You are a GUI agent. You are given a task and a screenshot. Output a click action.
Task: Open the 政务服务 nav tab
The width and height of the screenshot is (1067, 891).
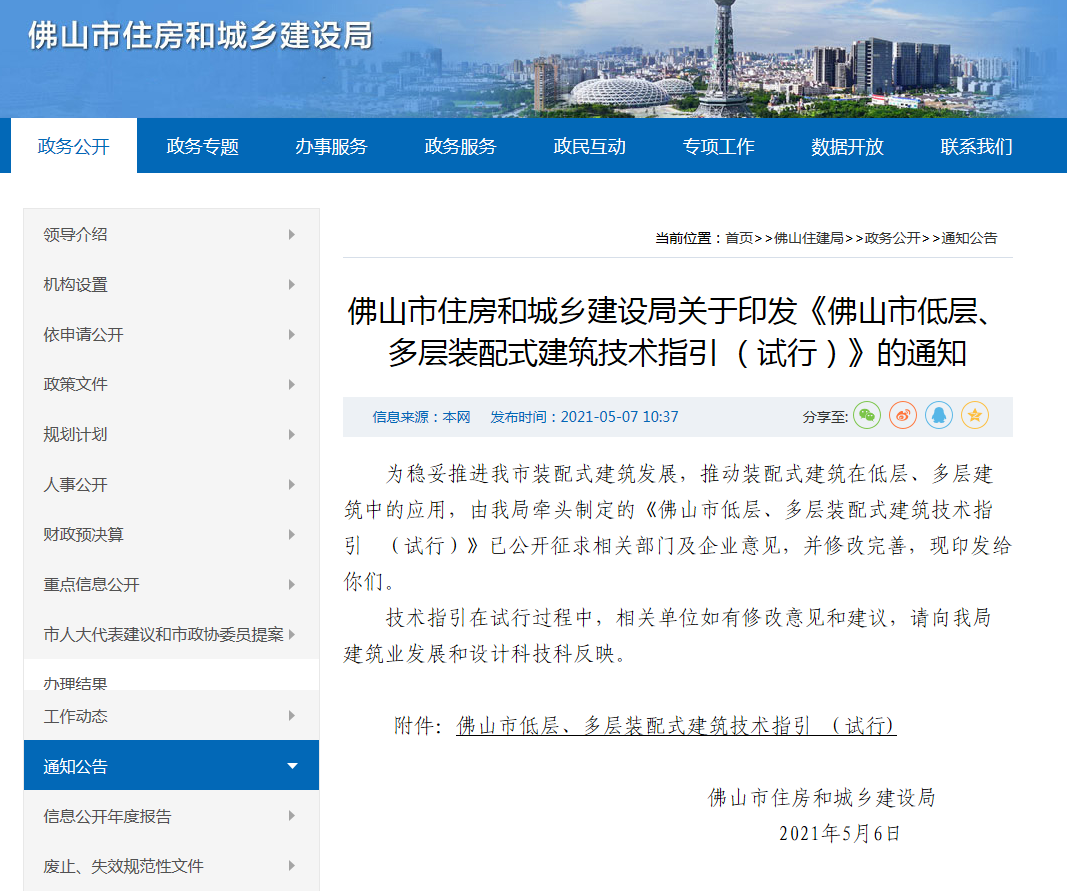tap(460, 146)
